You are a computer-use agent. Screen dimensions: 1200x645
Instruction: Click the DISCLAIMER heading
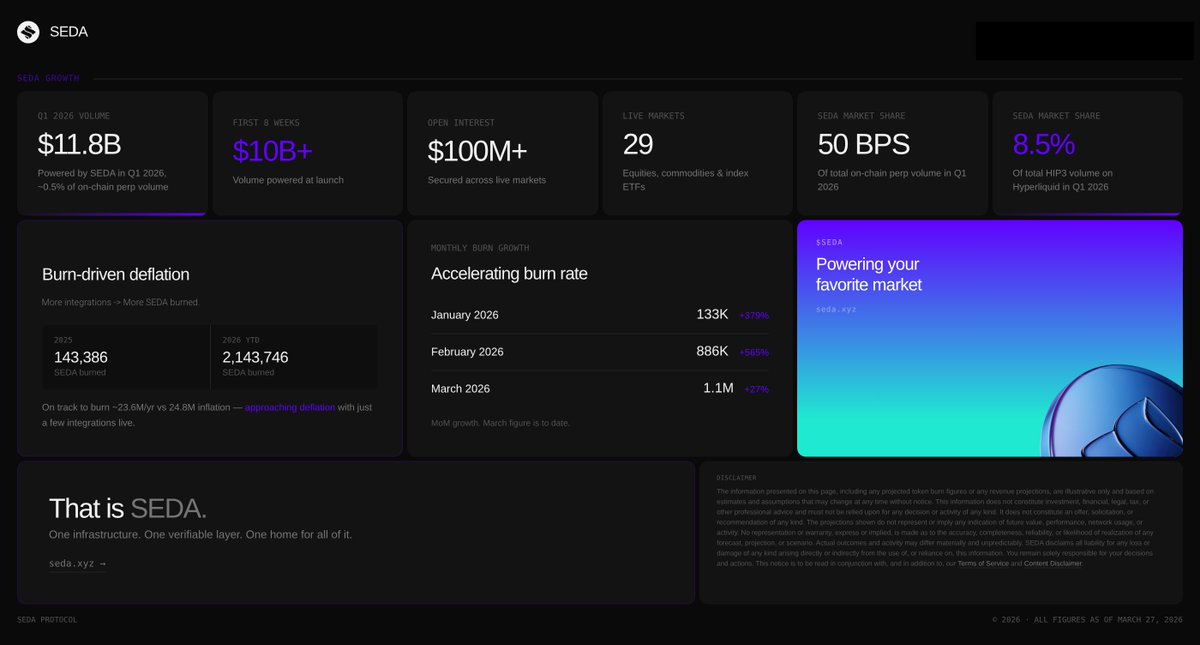pos(737,478)
